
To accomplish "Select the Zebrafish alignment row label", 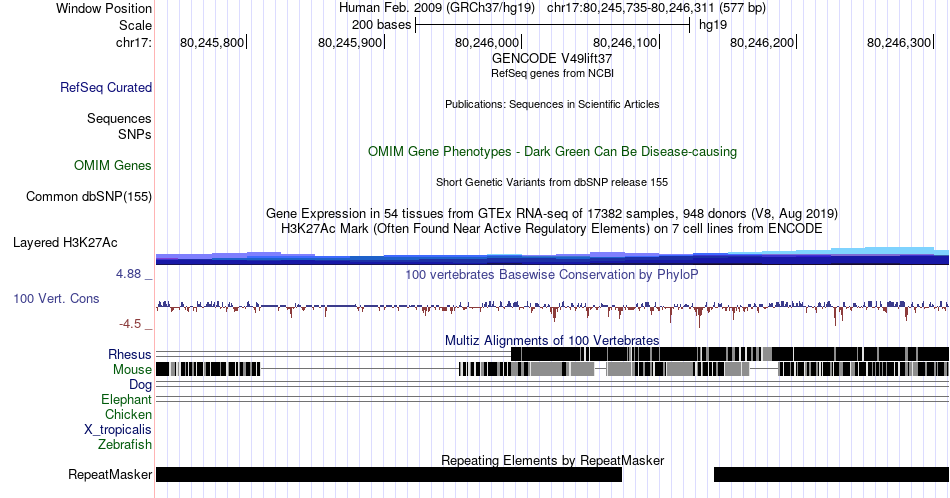I will point(124,444).
